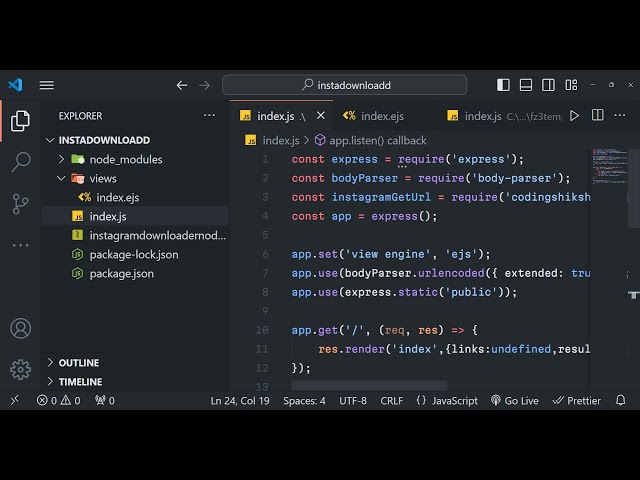Screen dimensions: 640x480
Task: Click the instadownloadd command center search box
Action: pos(344,85)
